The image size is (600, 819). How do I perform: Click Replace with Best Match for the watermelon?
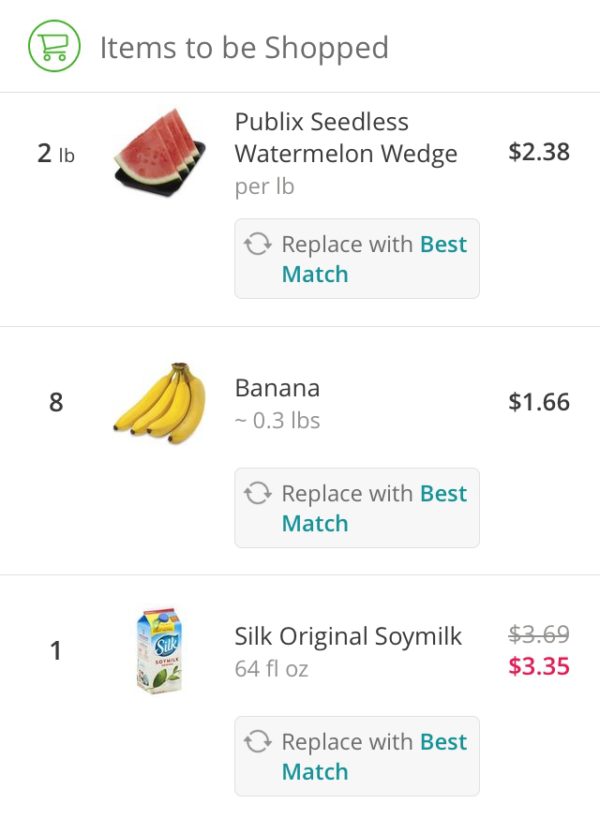(x=356, y=258)
